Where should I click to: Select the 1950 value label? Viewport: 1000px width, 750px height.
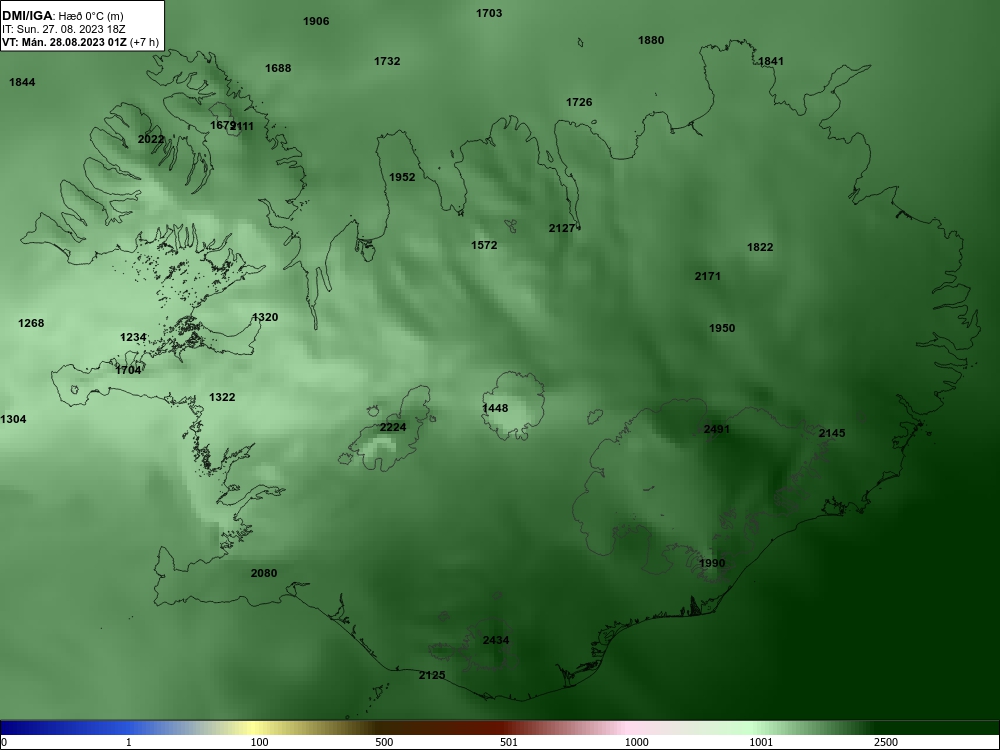point(722,328)
